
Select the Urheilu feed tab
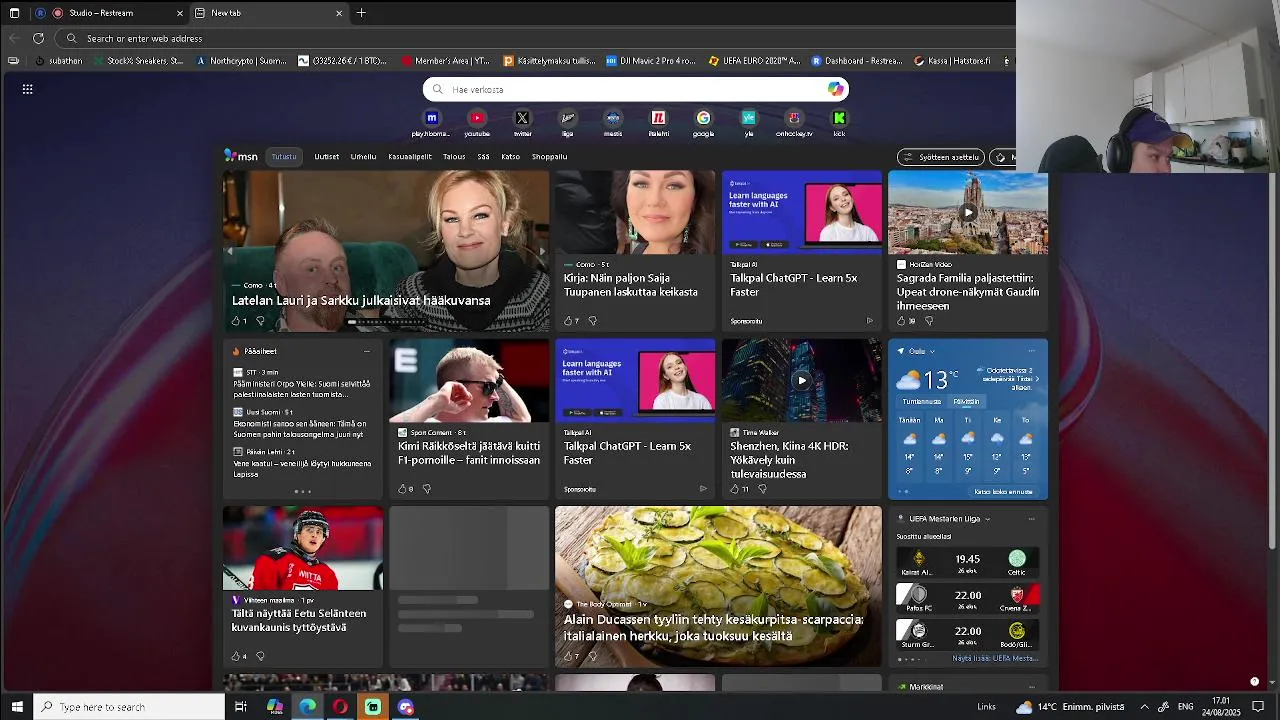pos(363,156)
